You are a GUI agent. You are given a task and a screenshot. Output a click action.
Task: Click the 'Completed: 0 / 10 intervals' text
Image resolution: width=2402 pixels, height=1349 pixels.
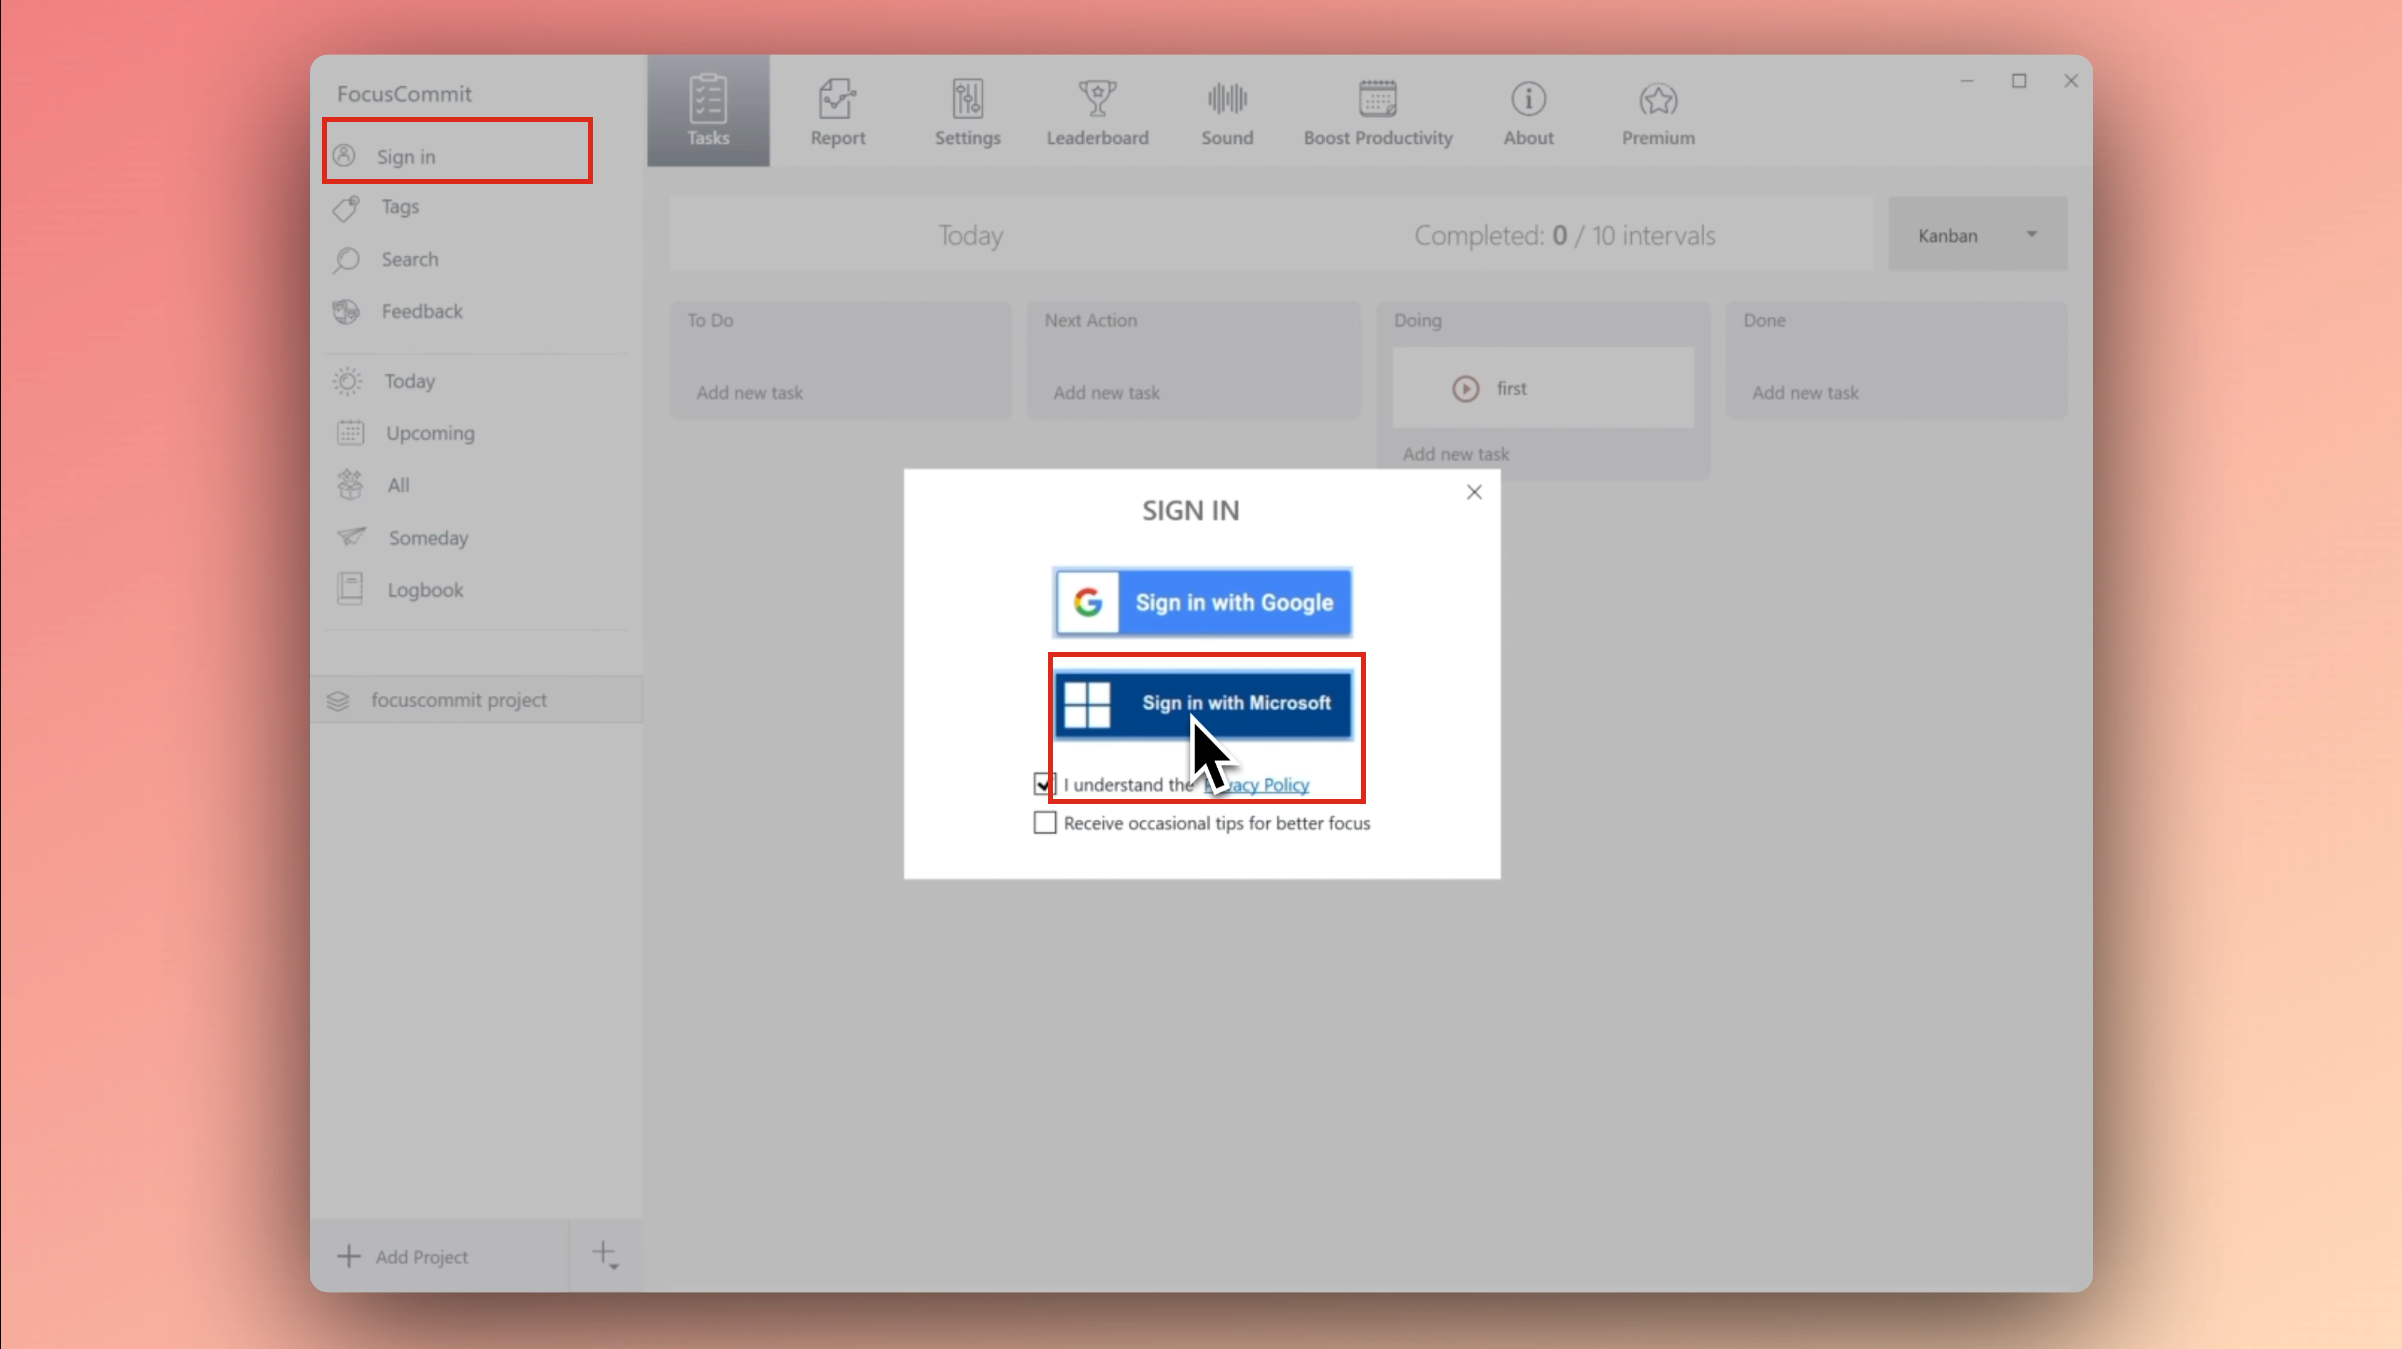click(1564, 235)
